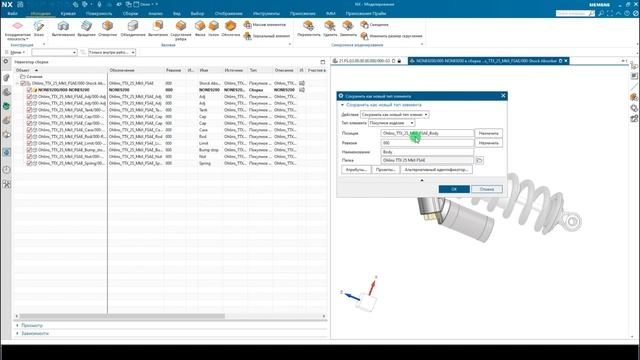
Task: Click the Ревизия input field
Action: click(x=427, y=143)
